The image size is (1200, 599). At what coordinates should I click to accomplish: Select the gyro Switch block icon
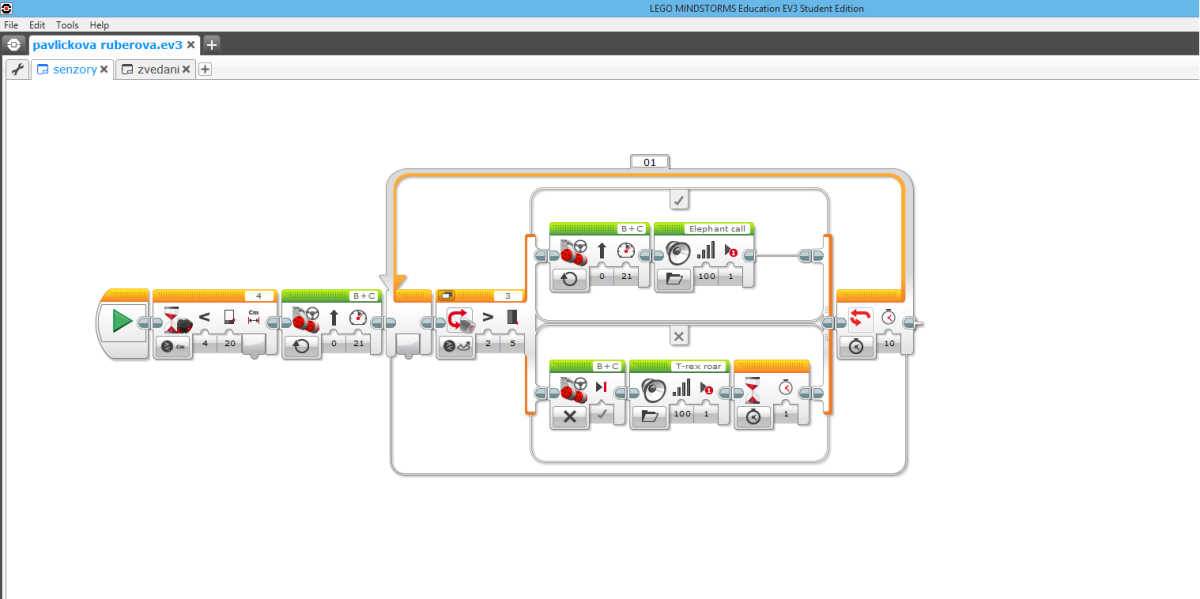click(458, 318)
